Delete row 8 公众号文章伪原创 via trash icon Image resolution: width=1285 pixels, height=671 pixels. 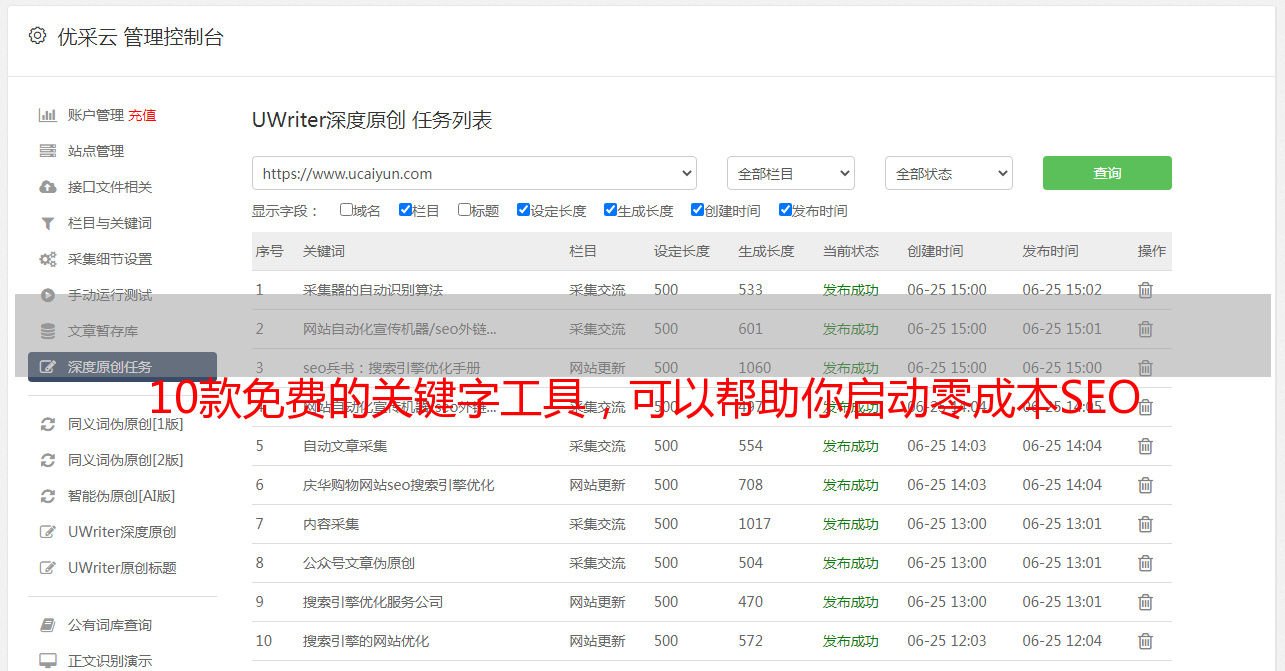1146,563
